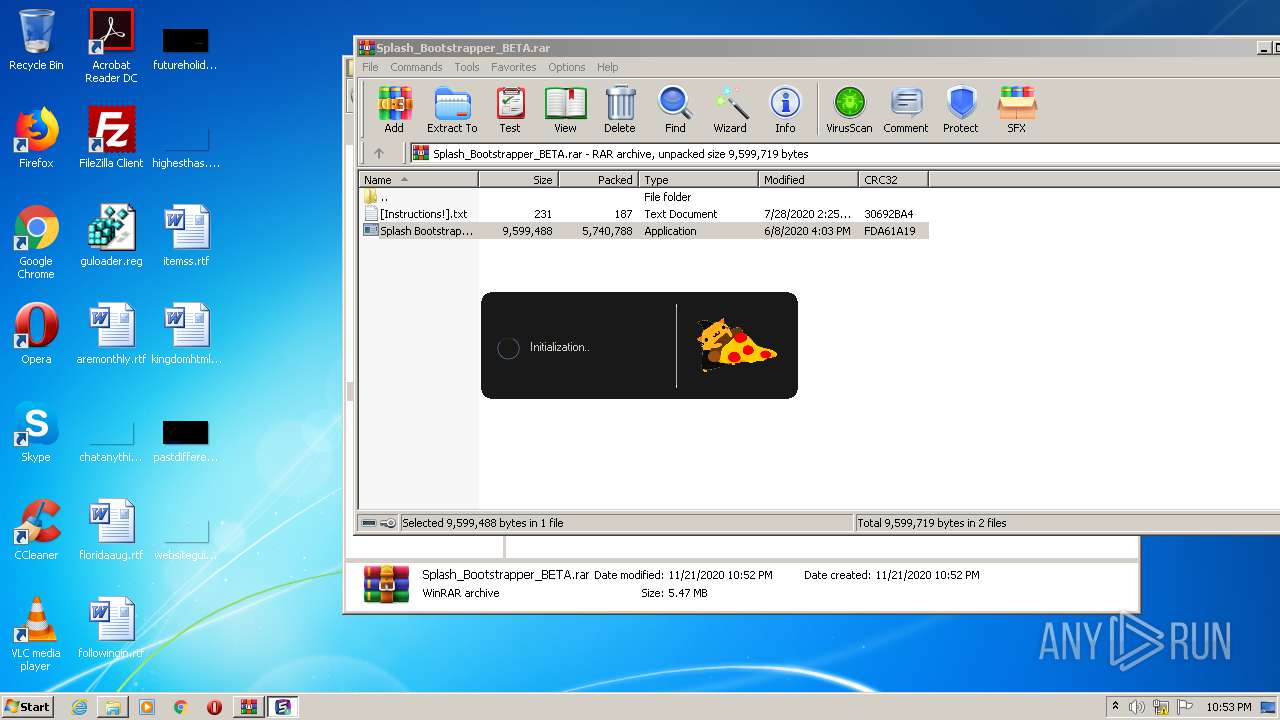Show hidden tray icons arrow

pos(1115,707)
